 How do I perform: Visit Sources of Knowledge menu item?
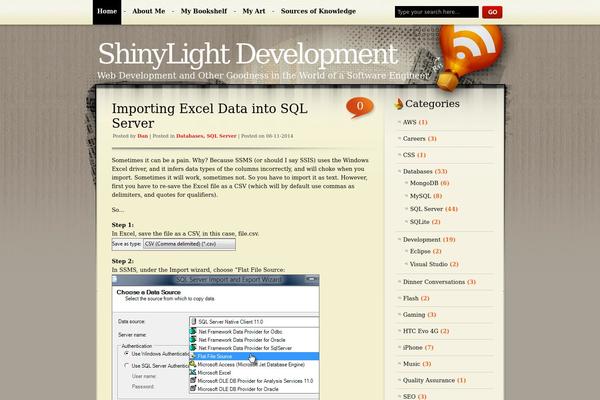pyautogui.click(x=318, y=11)
